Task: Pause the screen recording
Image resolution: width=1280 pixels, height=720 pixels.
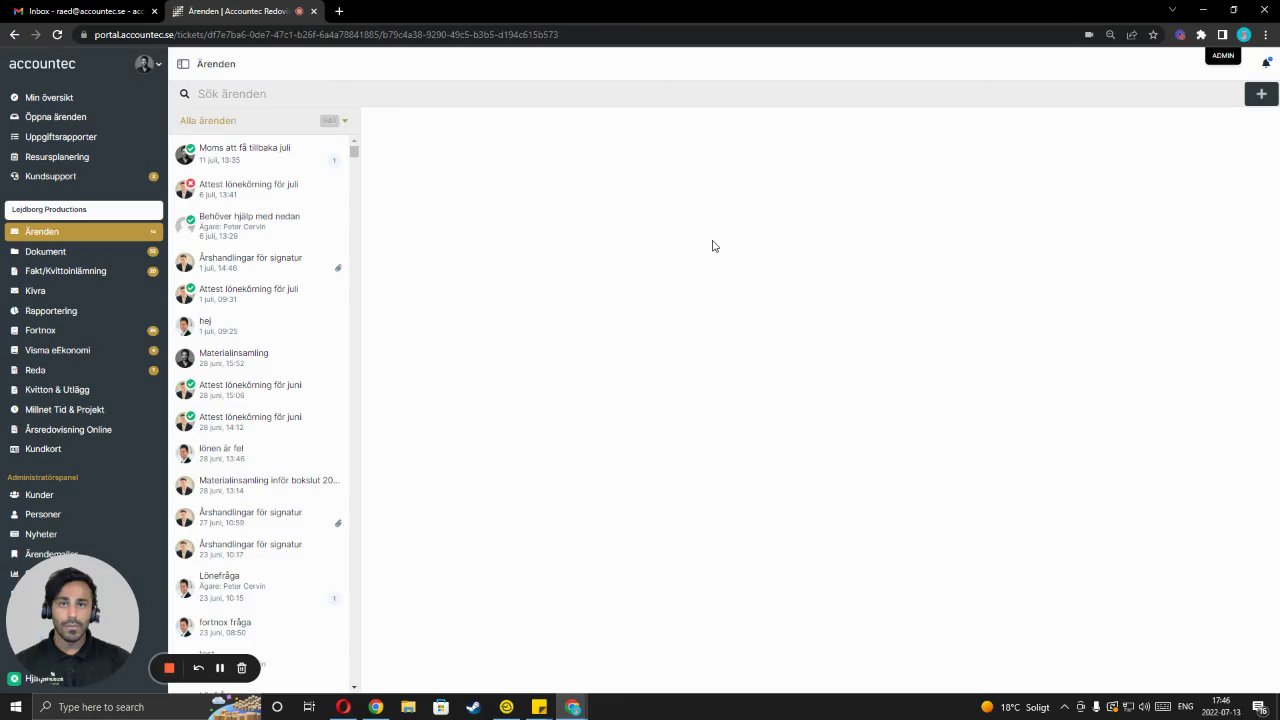Action: click(x=220, y=668)
